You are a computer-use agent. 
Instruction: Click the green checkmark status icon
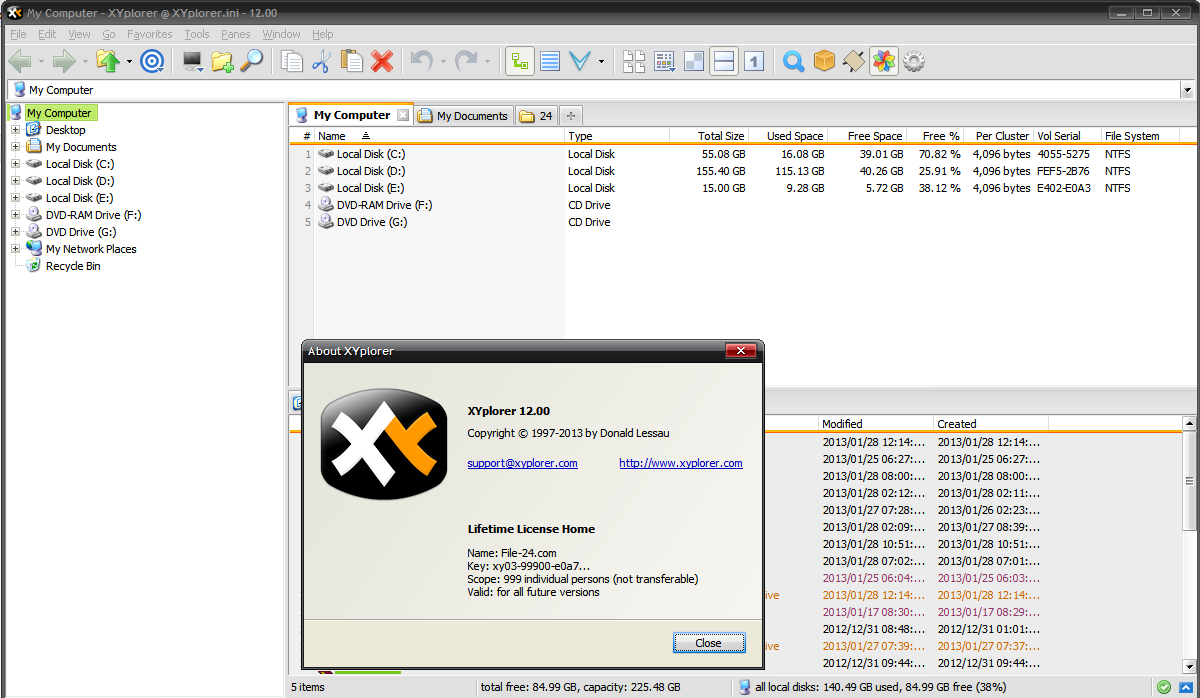point(1164,687)
